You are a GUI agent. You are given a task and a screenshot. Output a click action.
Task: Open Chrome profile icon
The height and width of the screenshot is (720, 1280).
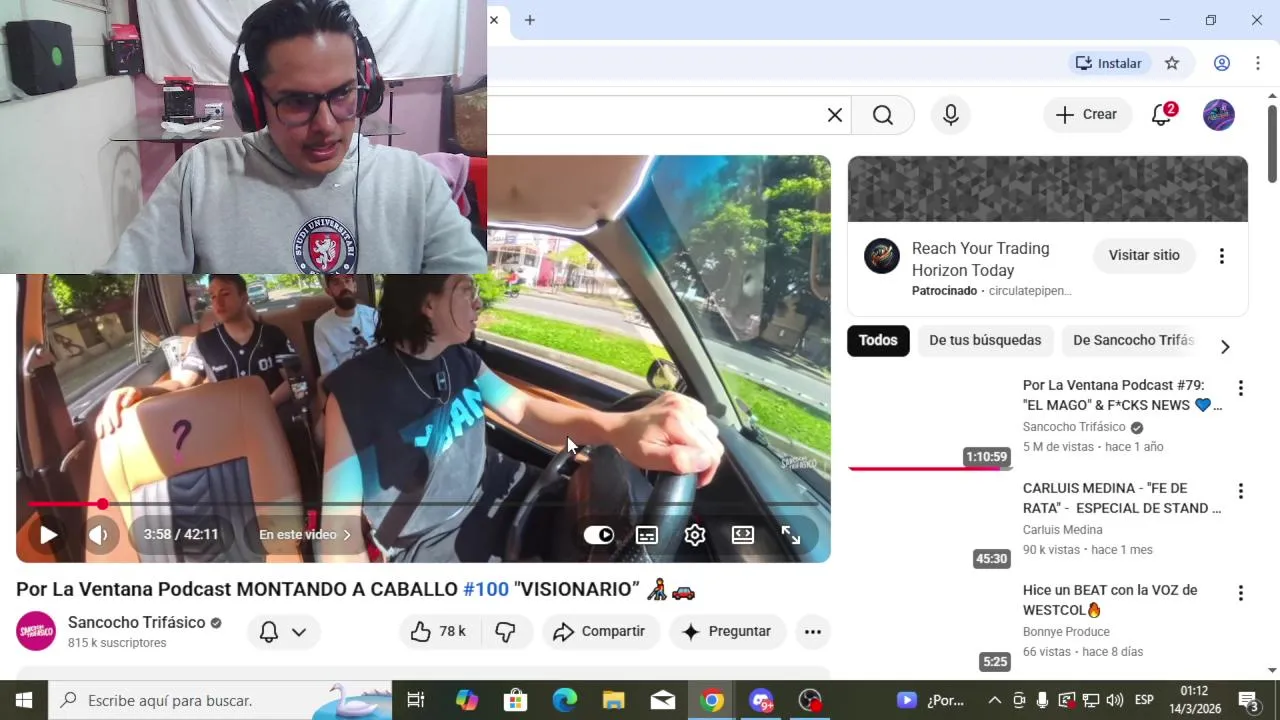coord(1222,63)
